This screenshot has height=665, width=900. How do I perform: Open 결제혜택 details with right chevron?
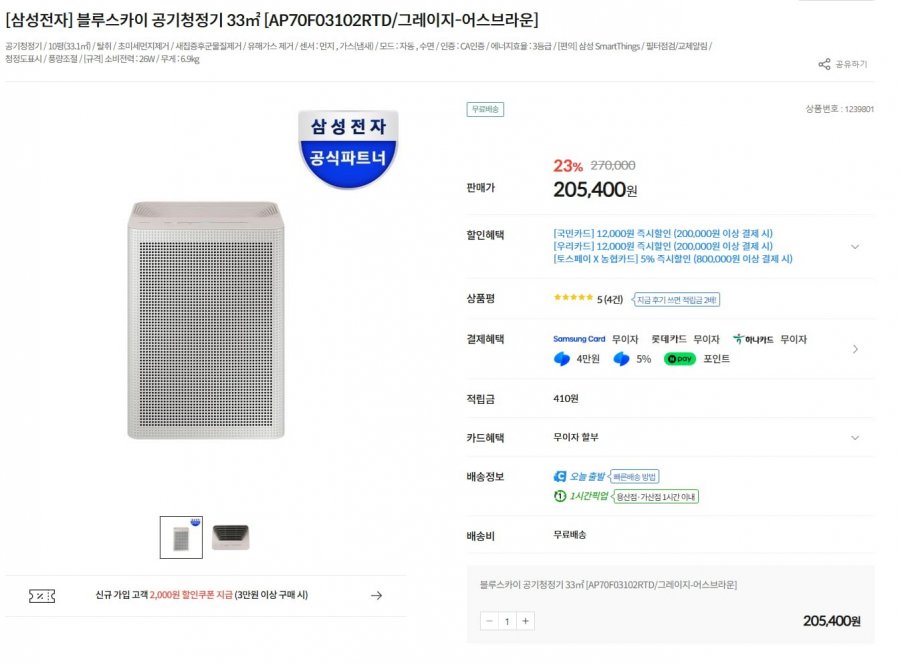point(855,349)
